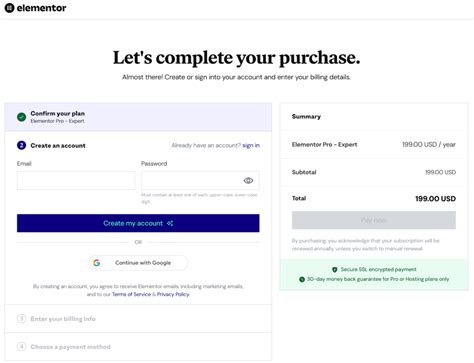Expand Enter your billing info step
Viewport: 474px width, 363px height.
pyautogui.click(x=138, y=319)
